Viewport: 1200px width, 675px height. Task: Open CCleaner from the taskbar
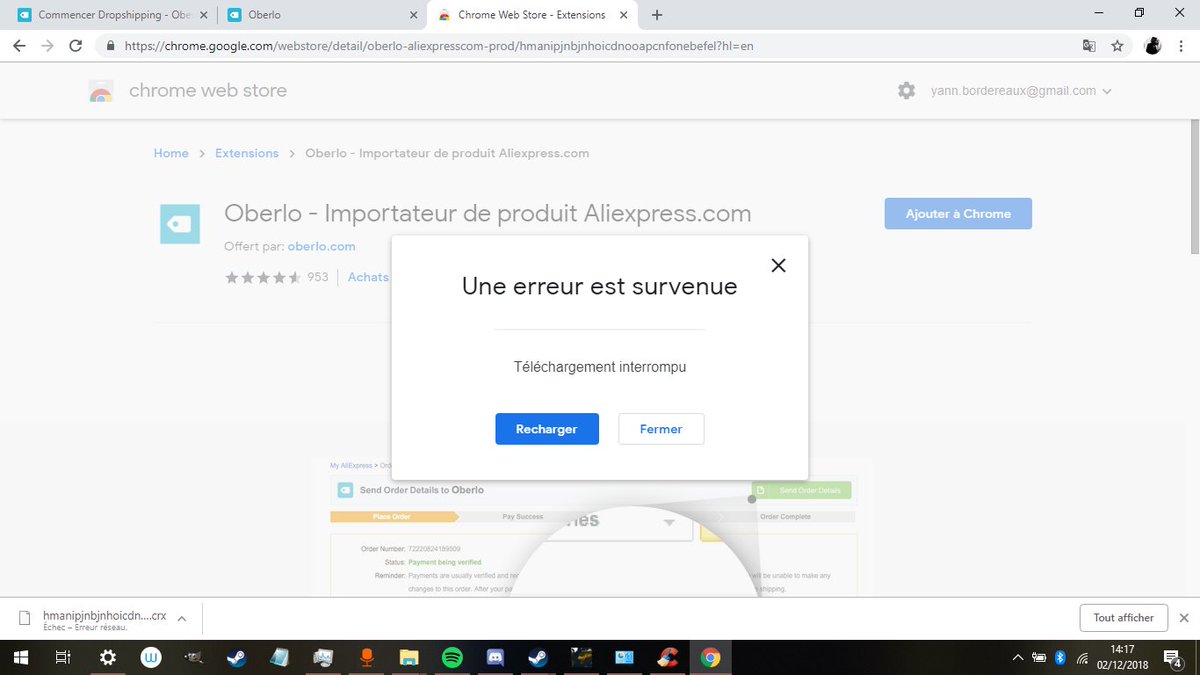click(x=668, y=658)
